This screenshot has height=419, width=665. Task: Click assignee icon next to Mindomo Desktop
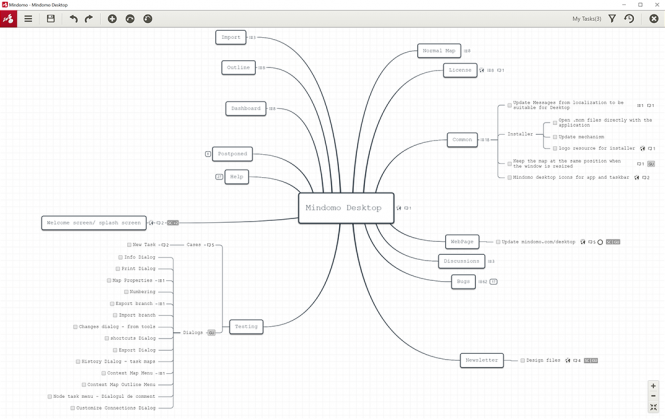[399, 208]
